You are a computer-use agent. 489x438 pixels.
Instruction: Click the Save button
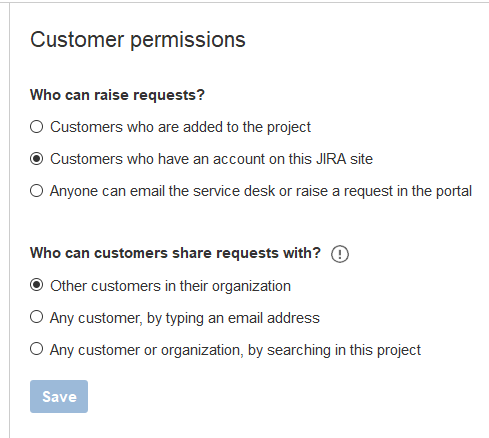[59, 396]
